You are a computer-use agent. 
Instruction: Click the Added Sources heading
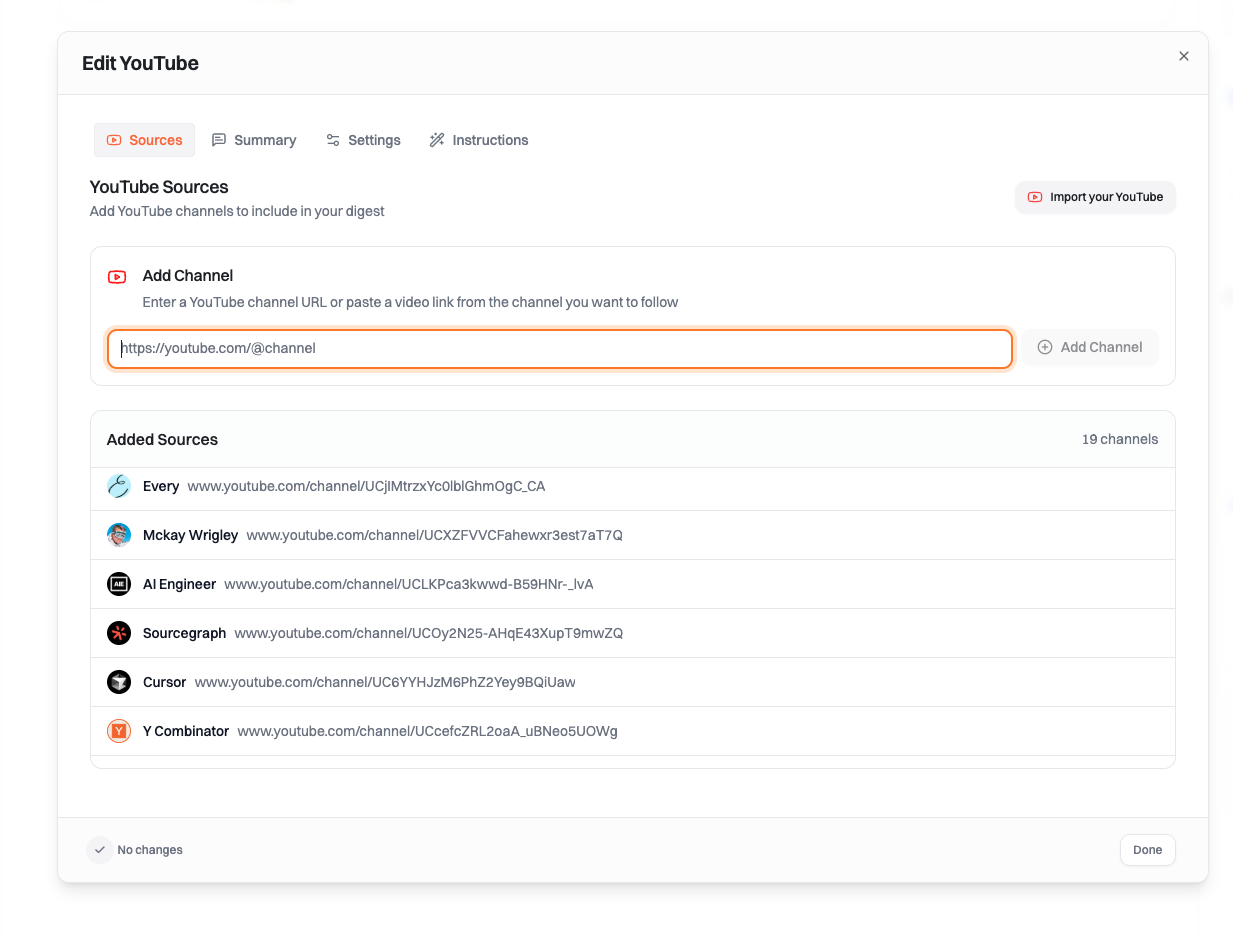(x=162, y=439)
